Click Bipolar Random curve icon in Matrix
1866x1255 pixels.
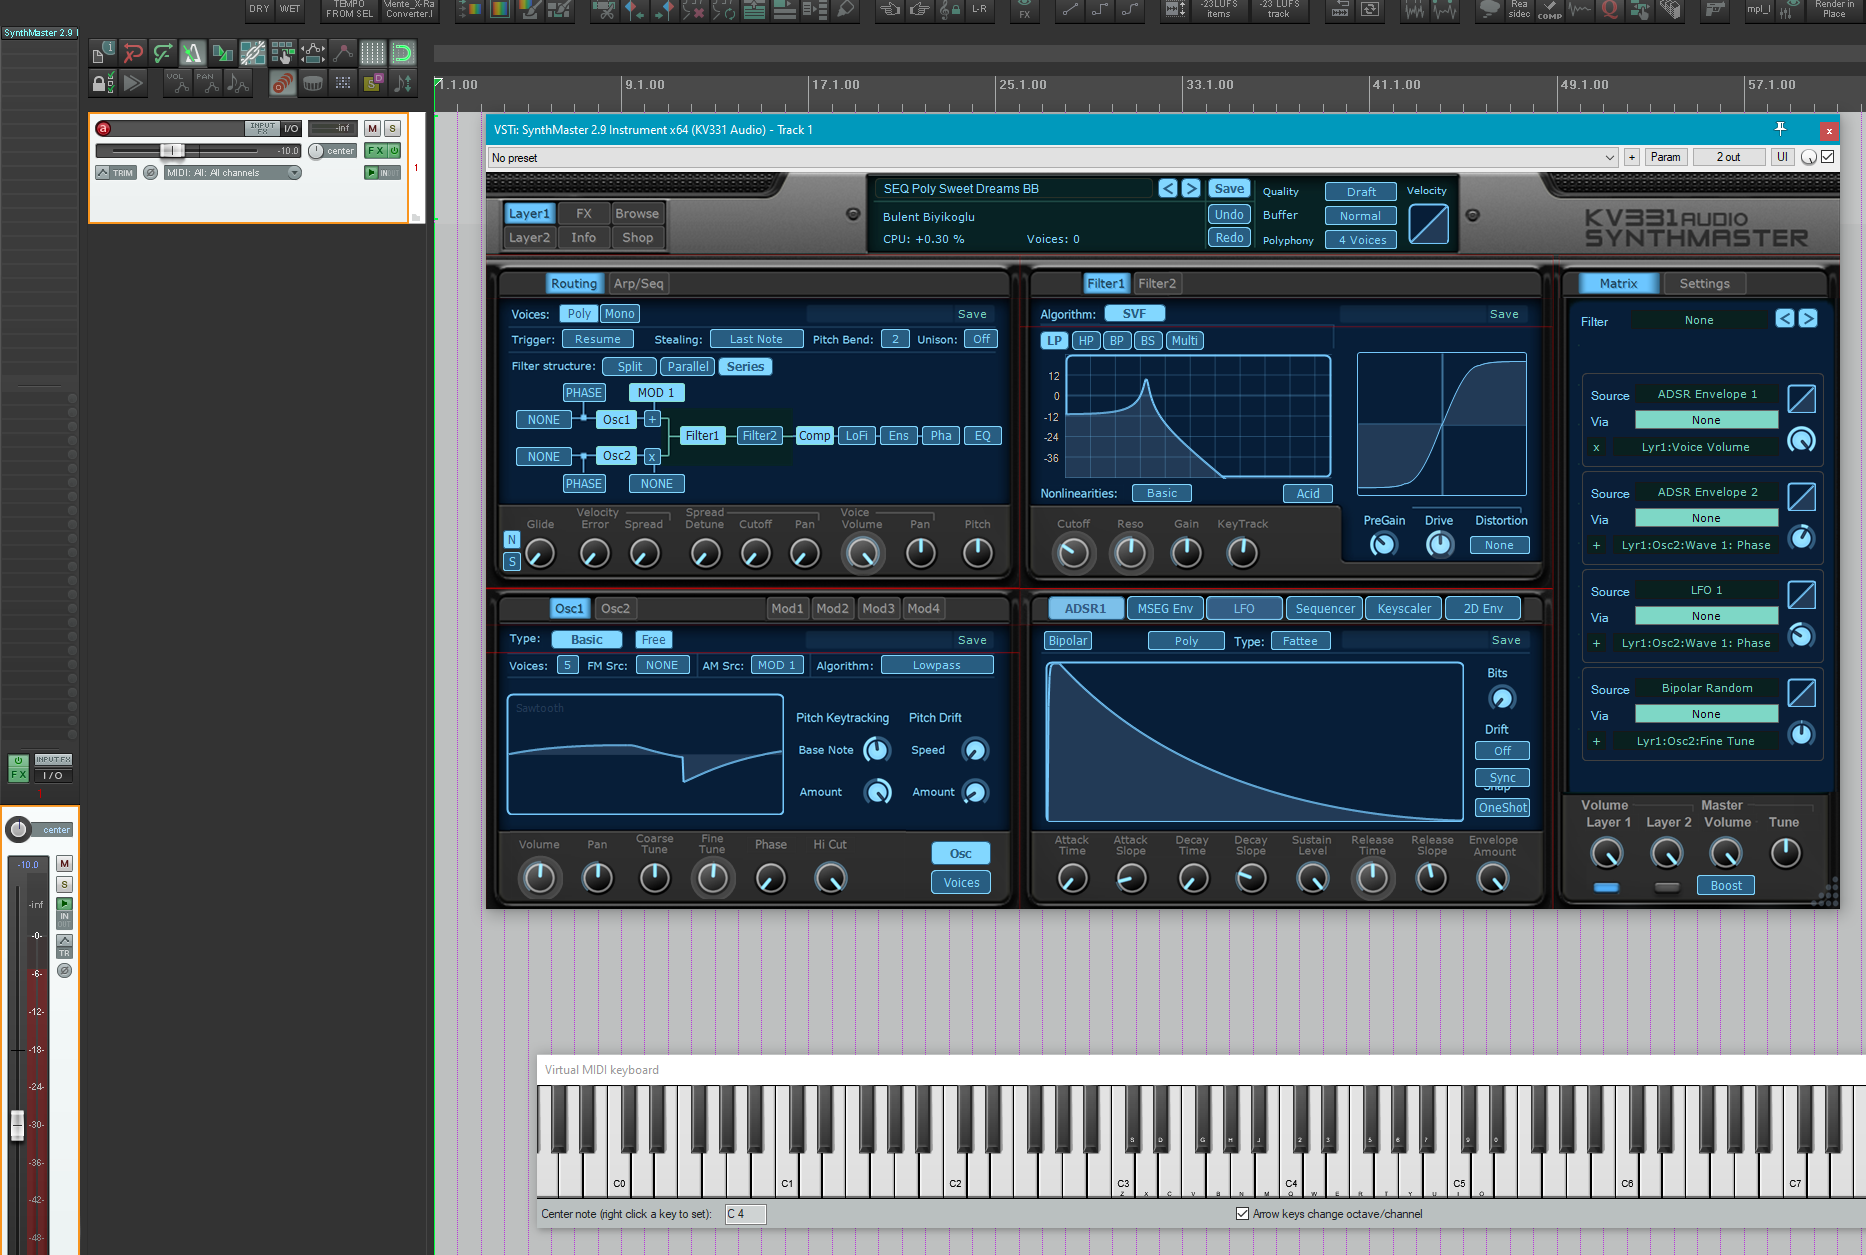pyautogui.click(x=1801, y=693)
